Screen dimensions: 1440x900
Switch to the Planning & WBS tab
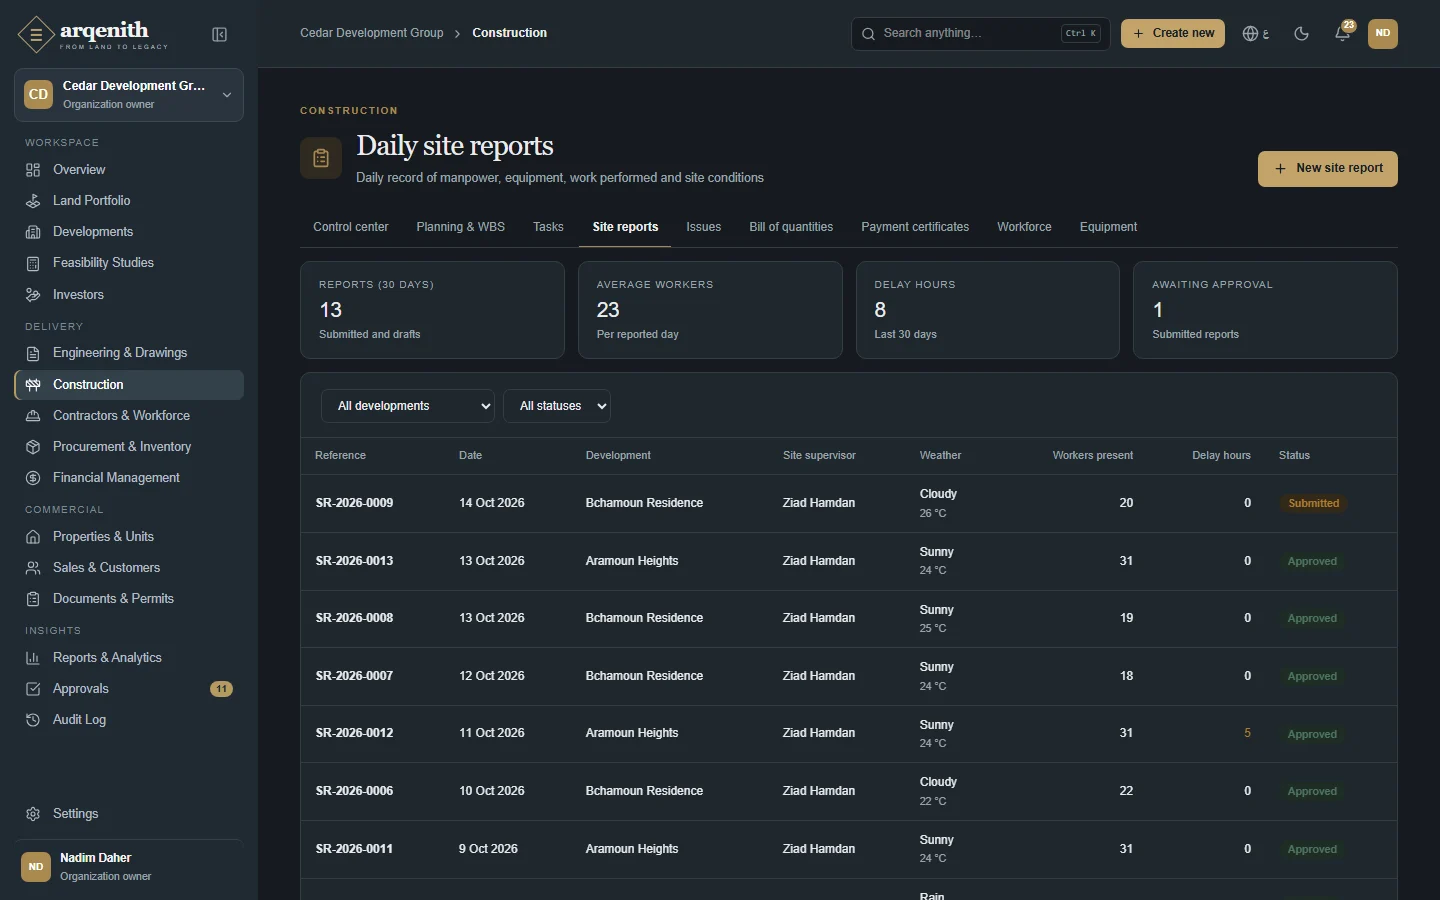point(461,227)
